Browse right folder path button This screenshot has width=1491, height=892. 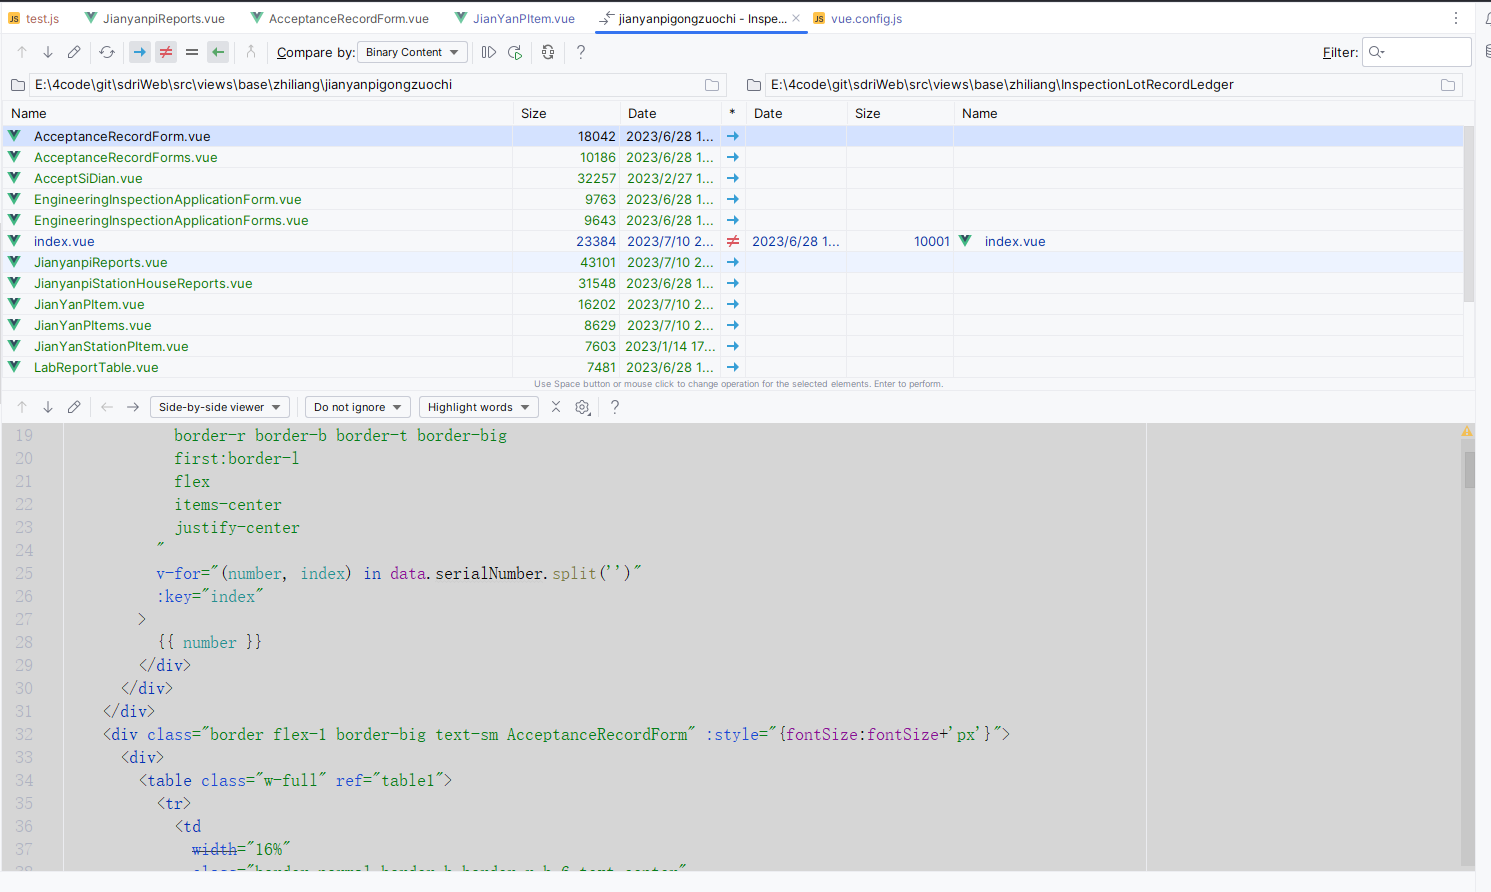1448,85
